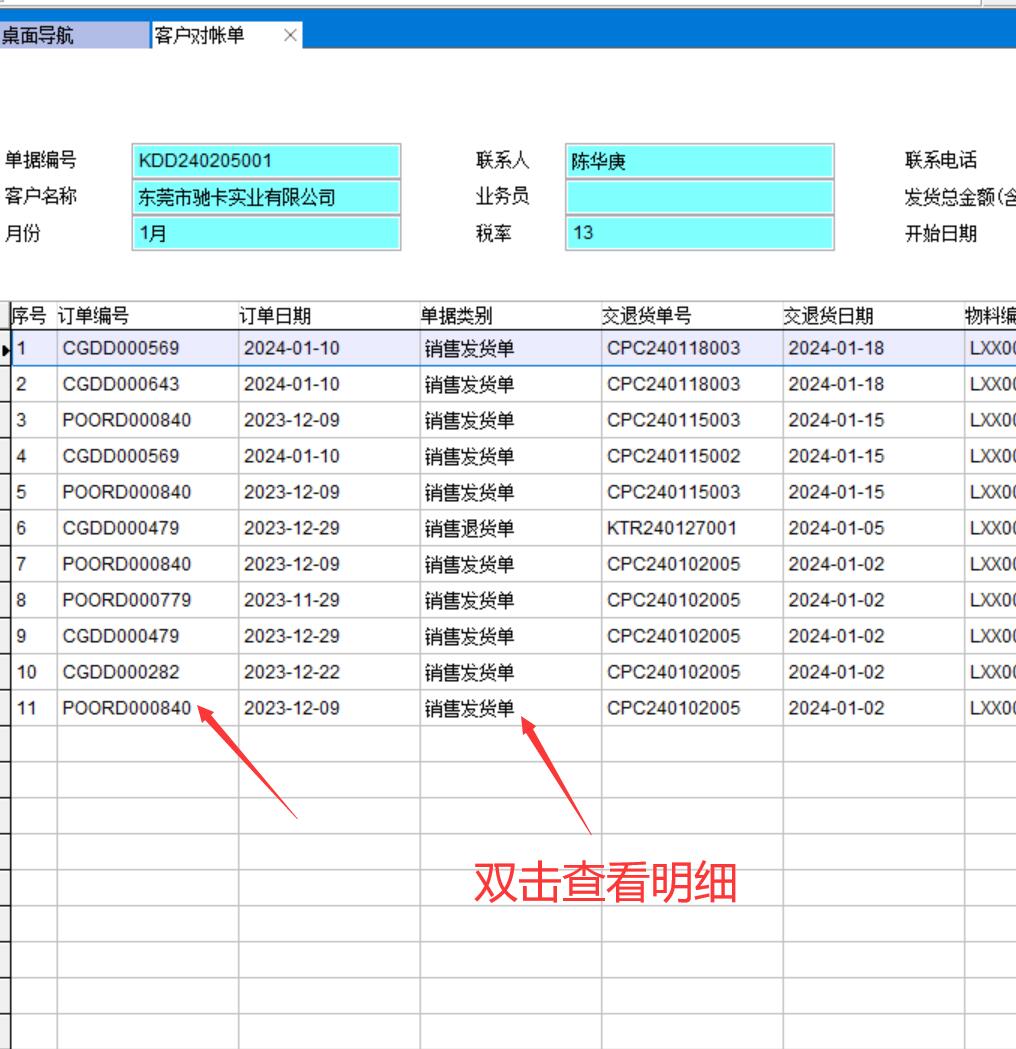
Task: Click the 税率 field showing 13
Action: pos(699,233)
